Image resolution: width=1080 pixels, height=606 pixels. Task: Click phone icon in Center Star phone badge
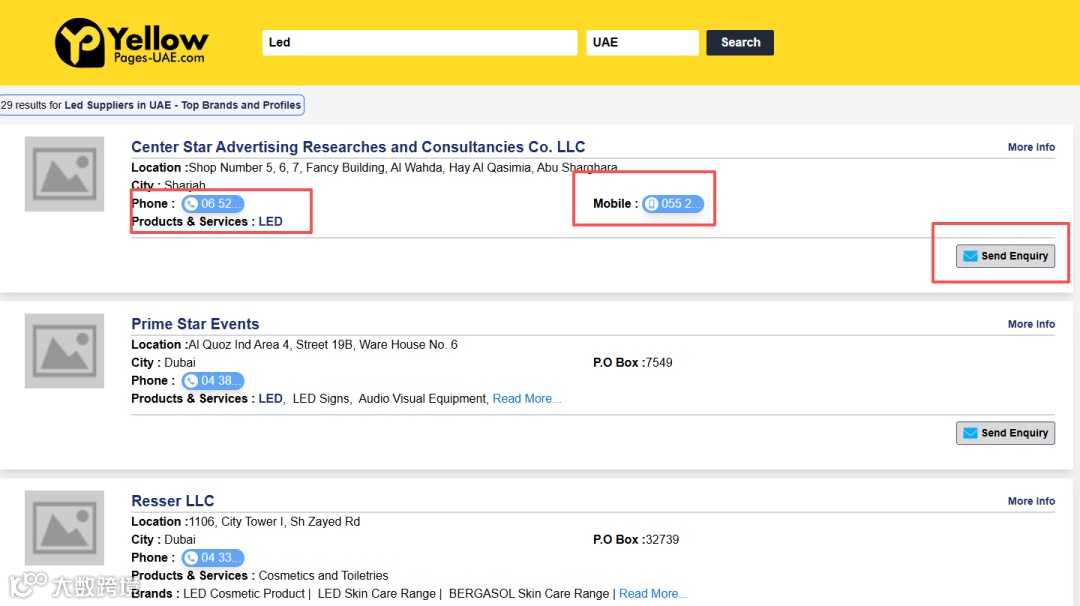(x=191, y=204)
